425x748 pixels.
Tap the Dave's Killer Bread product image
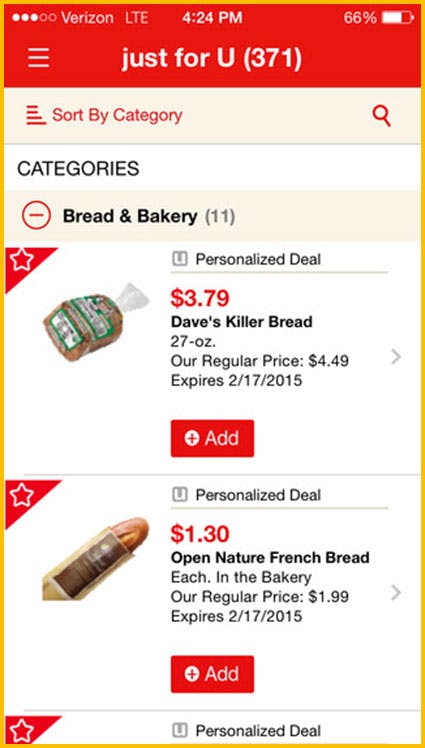coord(95,321)
